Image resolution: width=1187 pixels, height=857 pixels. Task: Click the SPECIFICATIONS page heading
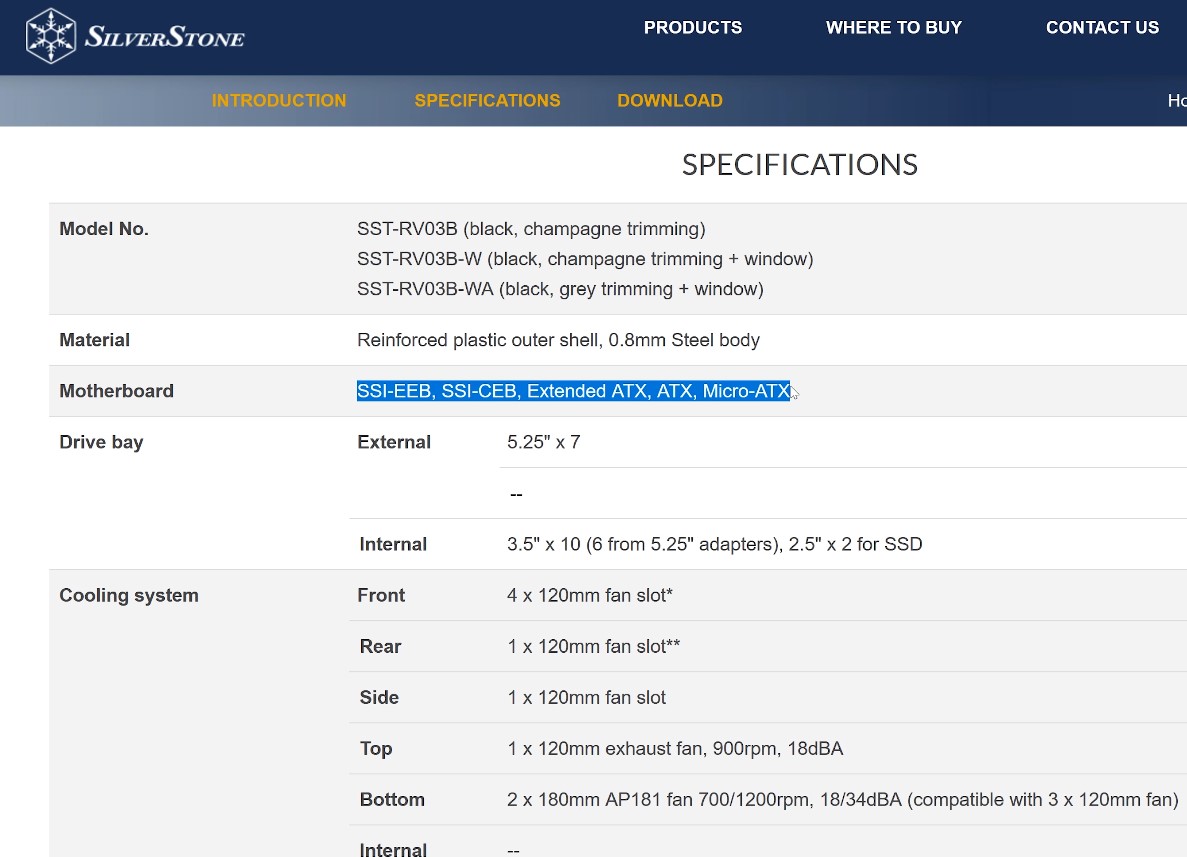pos(799,165)
